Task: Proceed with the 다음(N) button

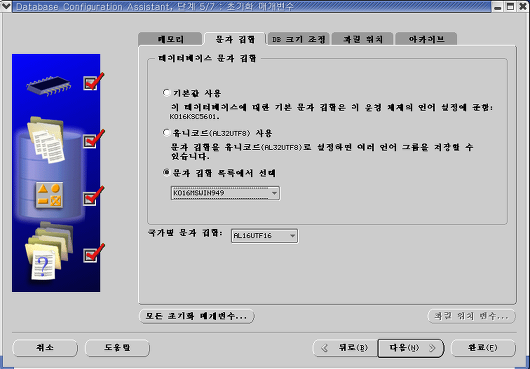Action: pos(411,348)
